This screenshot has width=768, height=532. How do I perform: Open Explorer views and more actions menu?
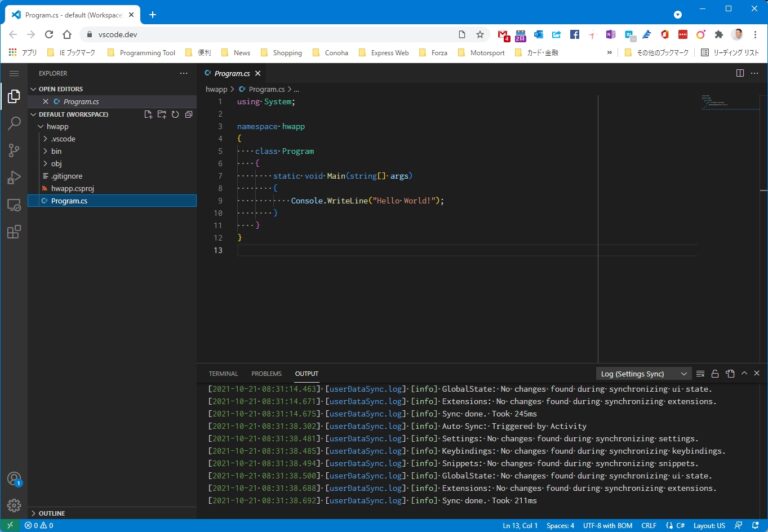click(184, 73)
